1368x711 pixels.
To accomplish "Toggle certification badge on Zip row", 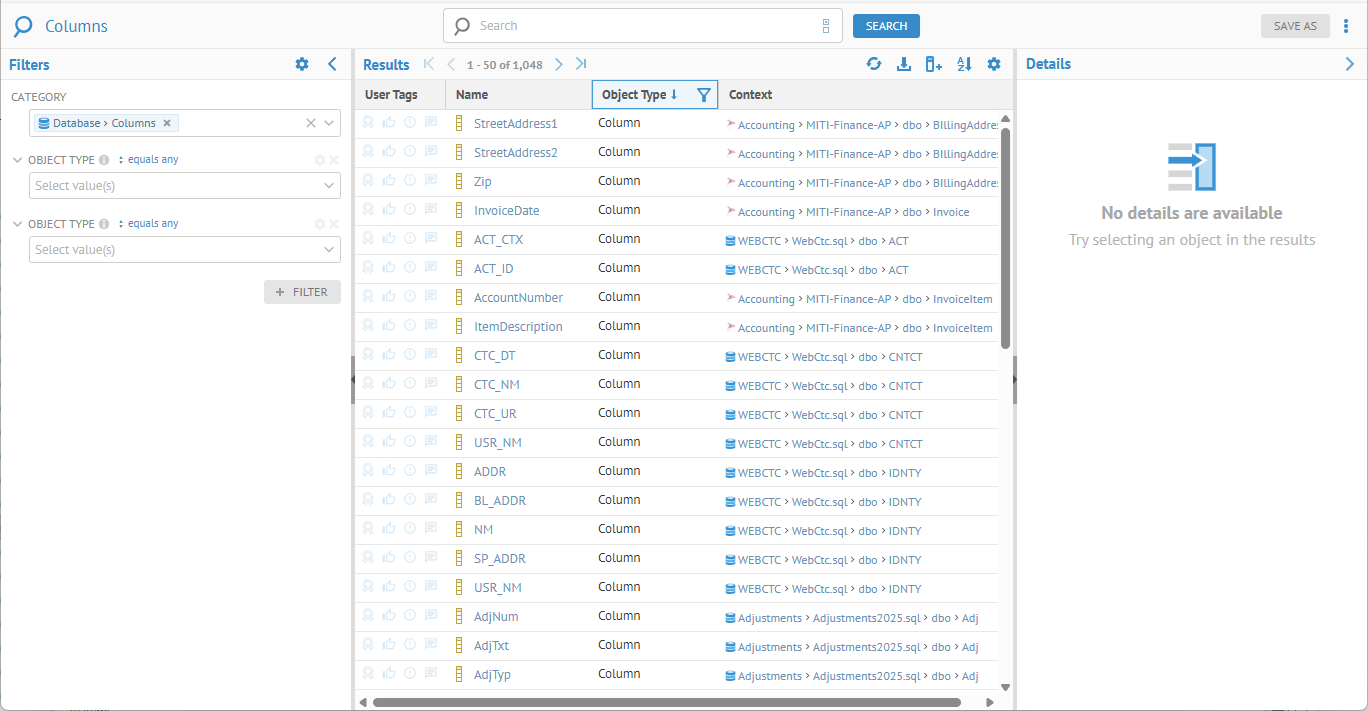I will (368, 180).
